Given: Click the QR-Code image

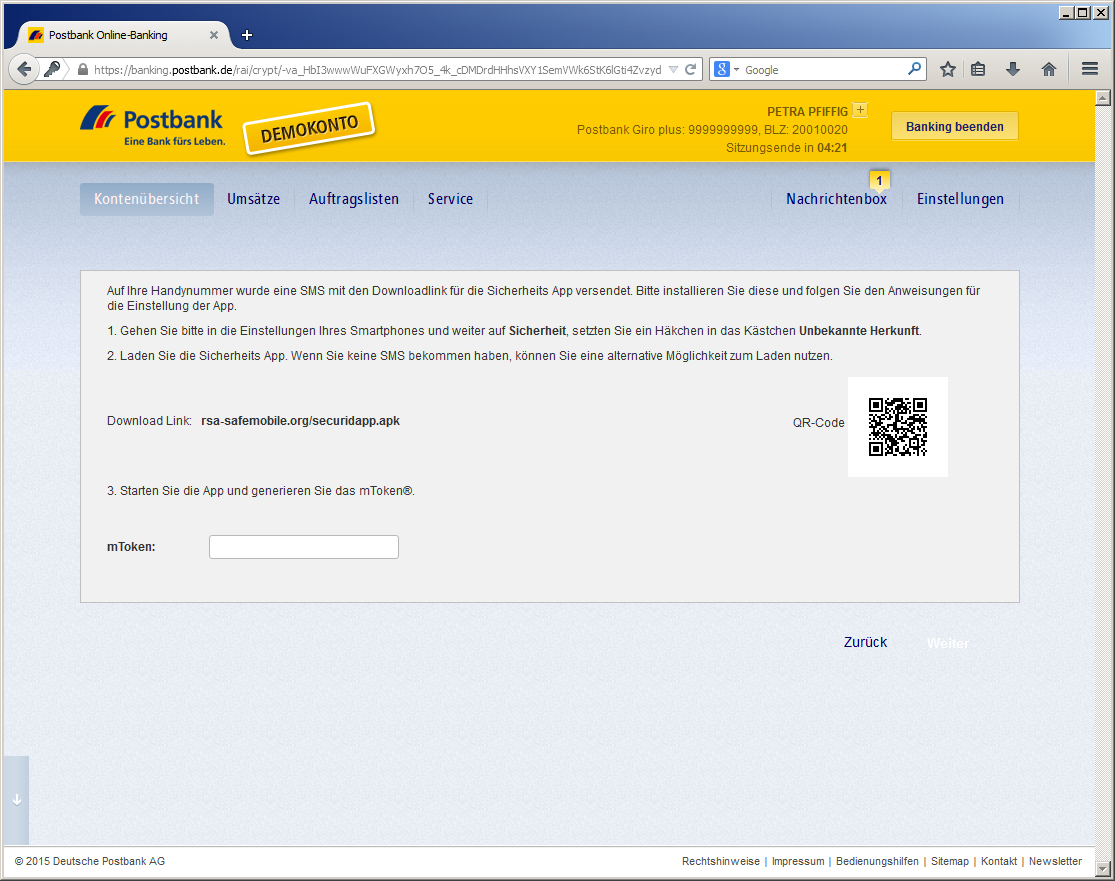Looking at the screenshot, I should tap(897, 427).
